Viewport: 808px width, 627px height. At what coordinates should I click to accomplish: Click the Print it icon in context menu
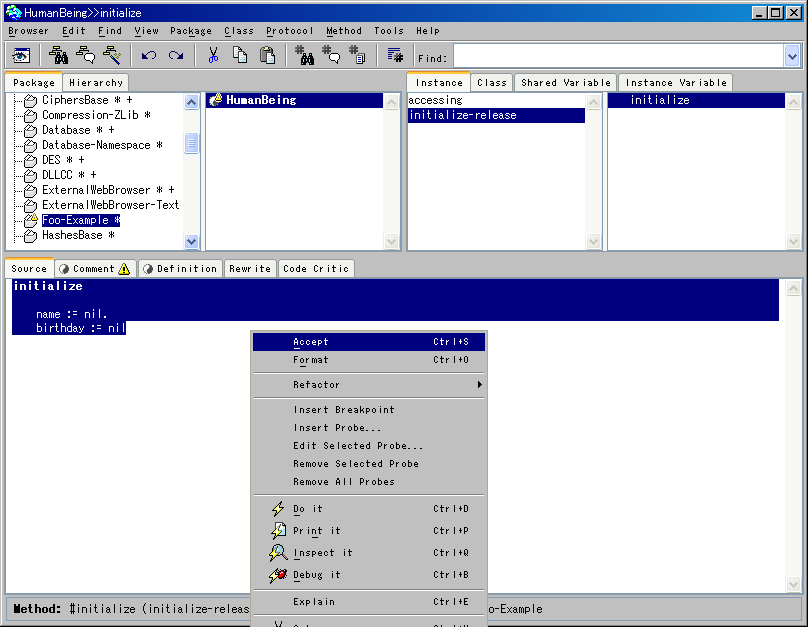pyautogui.click(x=278, y=531)
